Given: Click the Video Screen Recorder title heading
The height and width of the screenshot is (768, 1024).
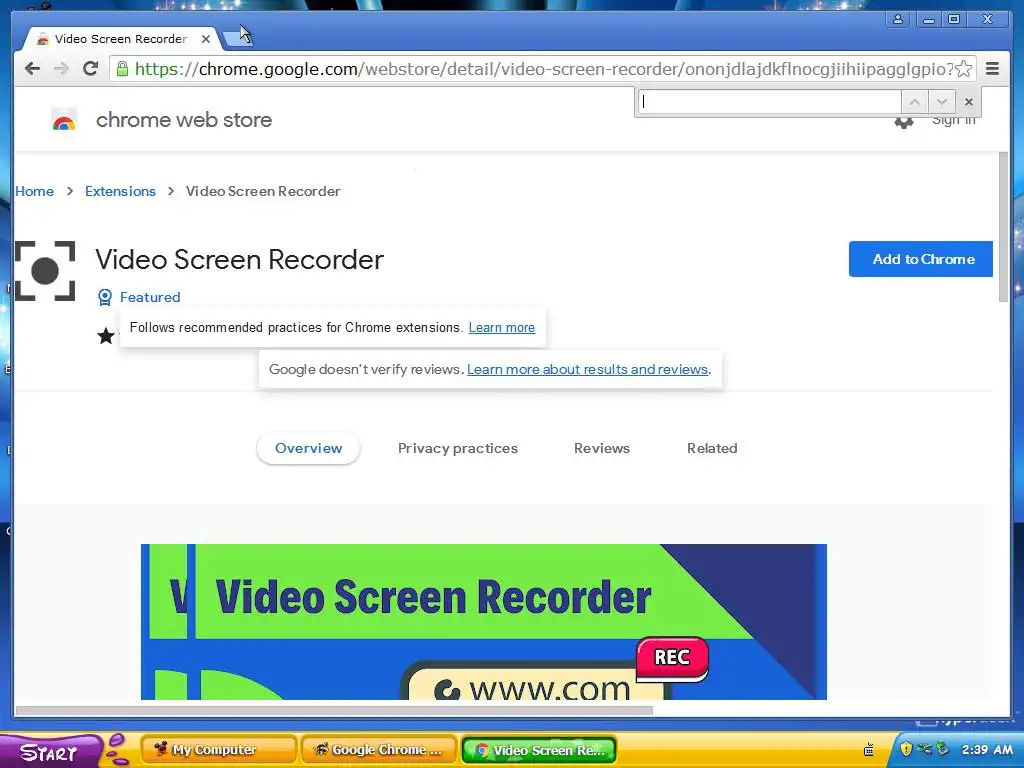Looking at the screenshot, I should pyautogui.click(x=240, y=260).
